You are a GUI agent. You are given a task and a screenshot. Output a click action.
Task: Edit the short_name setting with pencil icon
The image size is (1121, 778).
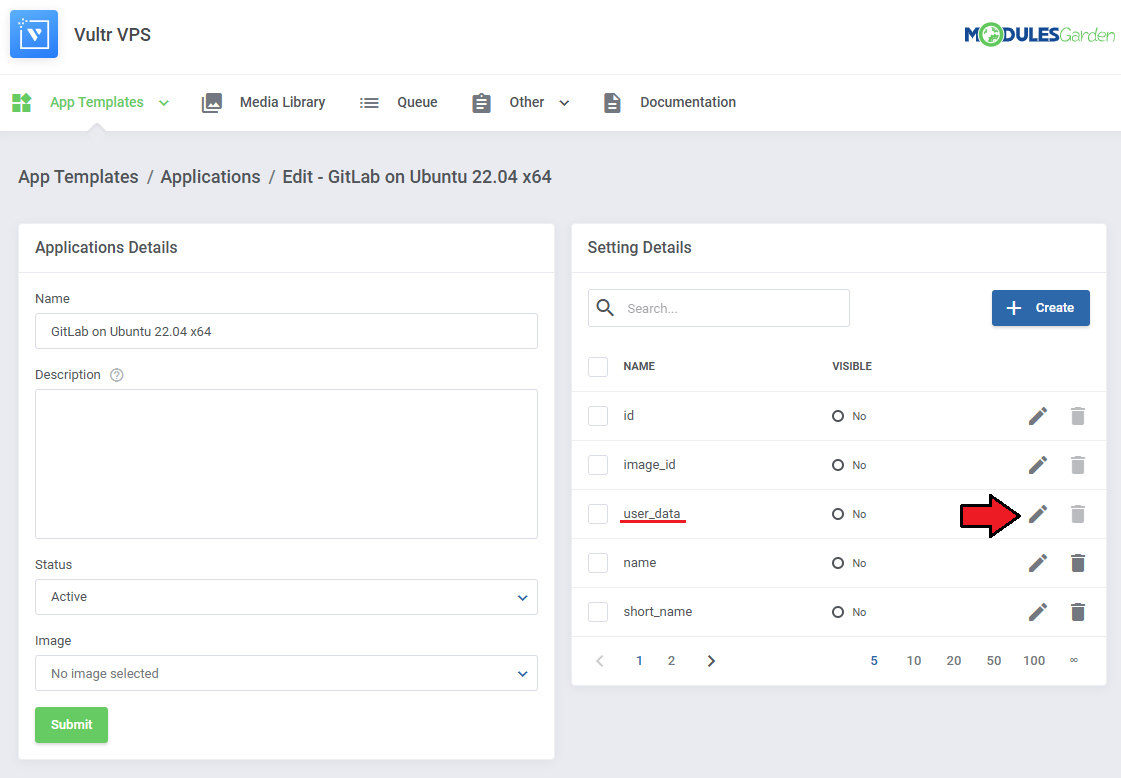[1038, 612]
